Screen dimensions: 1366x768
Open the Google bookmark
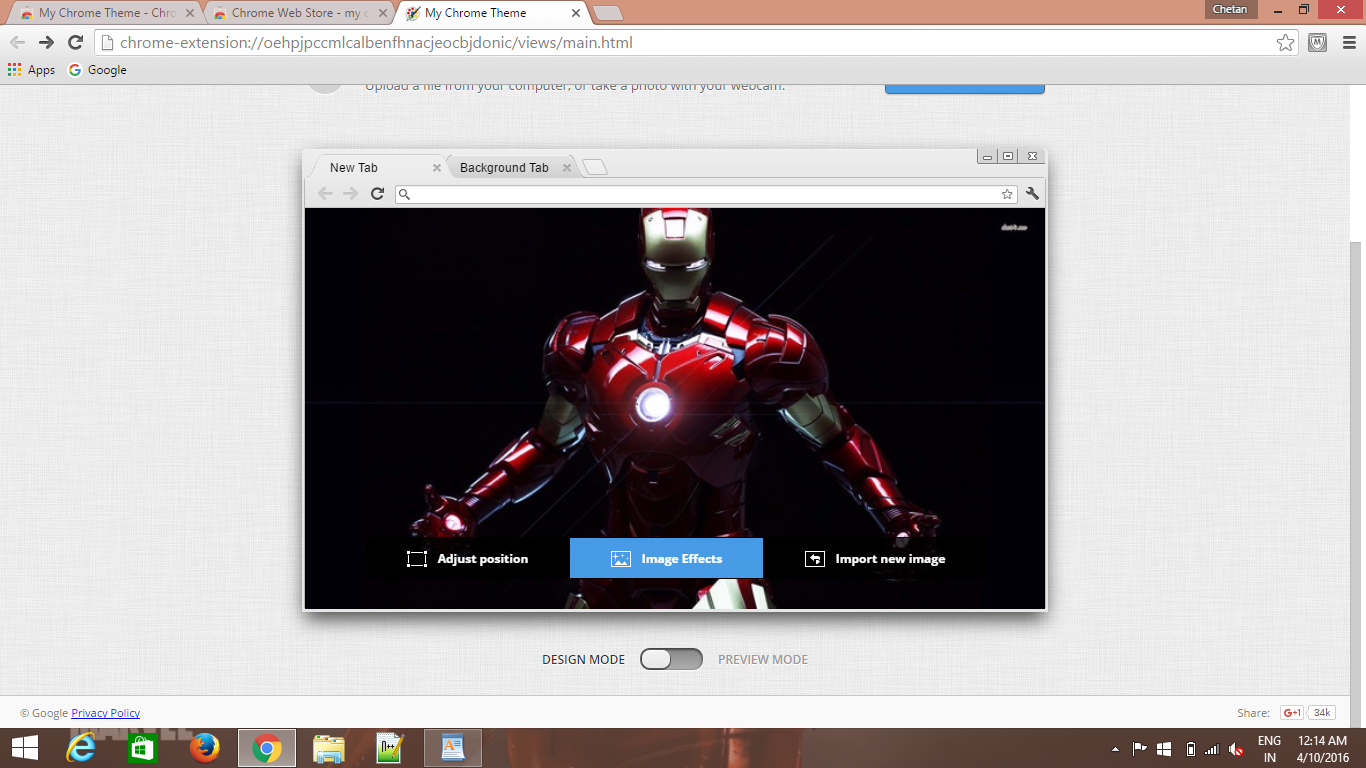(x=97, y=70)
